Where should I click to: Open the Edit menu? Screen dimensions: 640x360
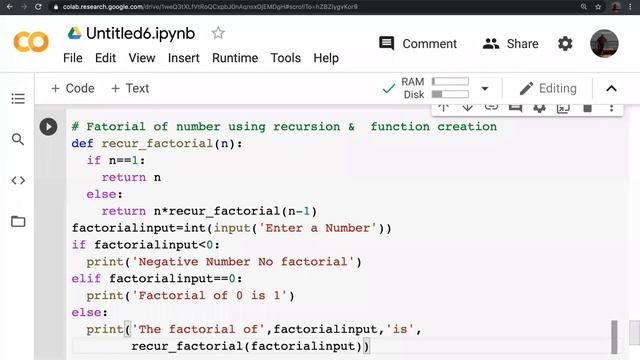click(105, 58)
